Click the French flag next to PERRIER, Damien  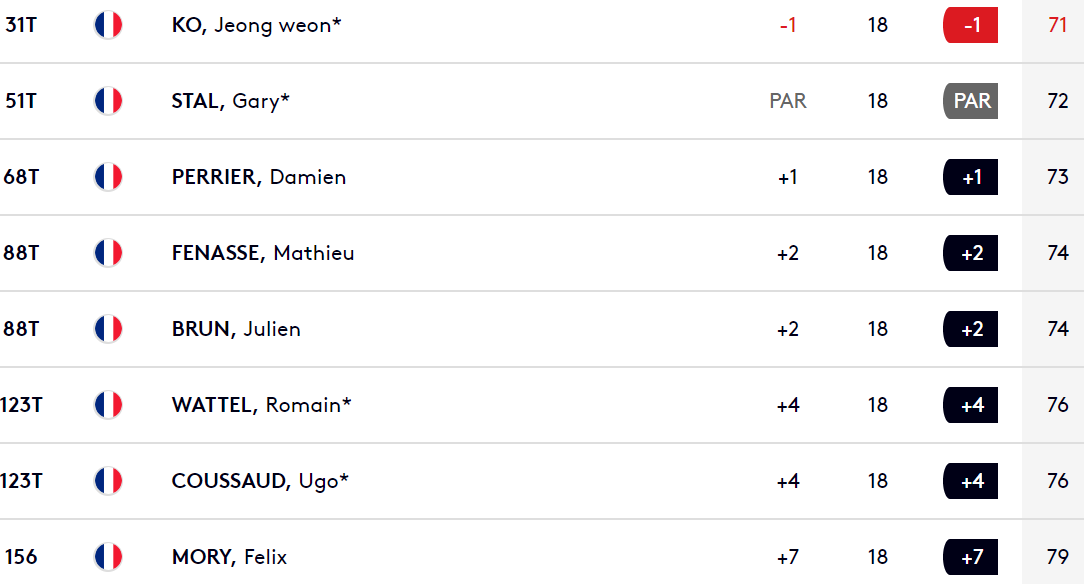click(108, 177)
